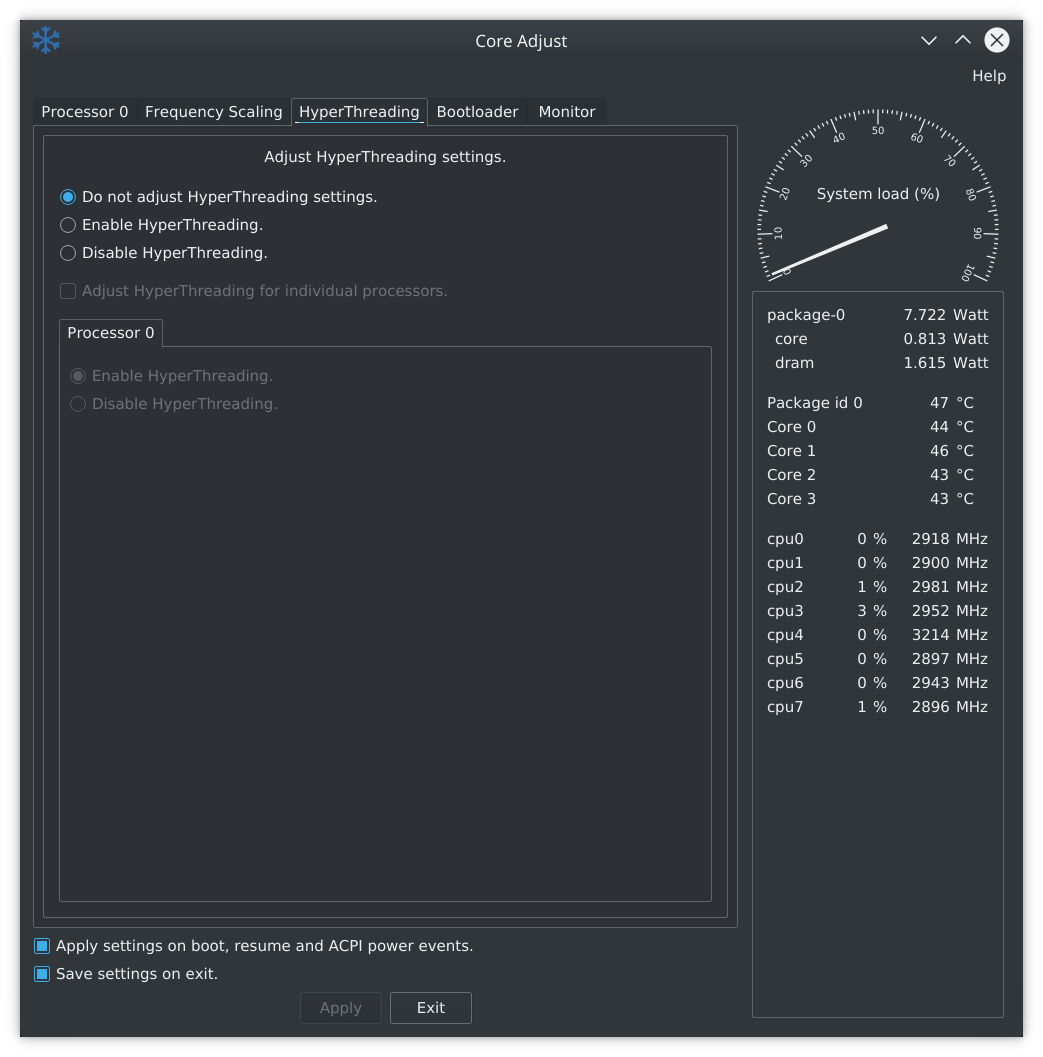
Task: Select the HyperThreading tab
Action: (x=359, y=112)
